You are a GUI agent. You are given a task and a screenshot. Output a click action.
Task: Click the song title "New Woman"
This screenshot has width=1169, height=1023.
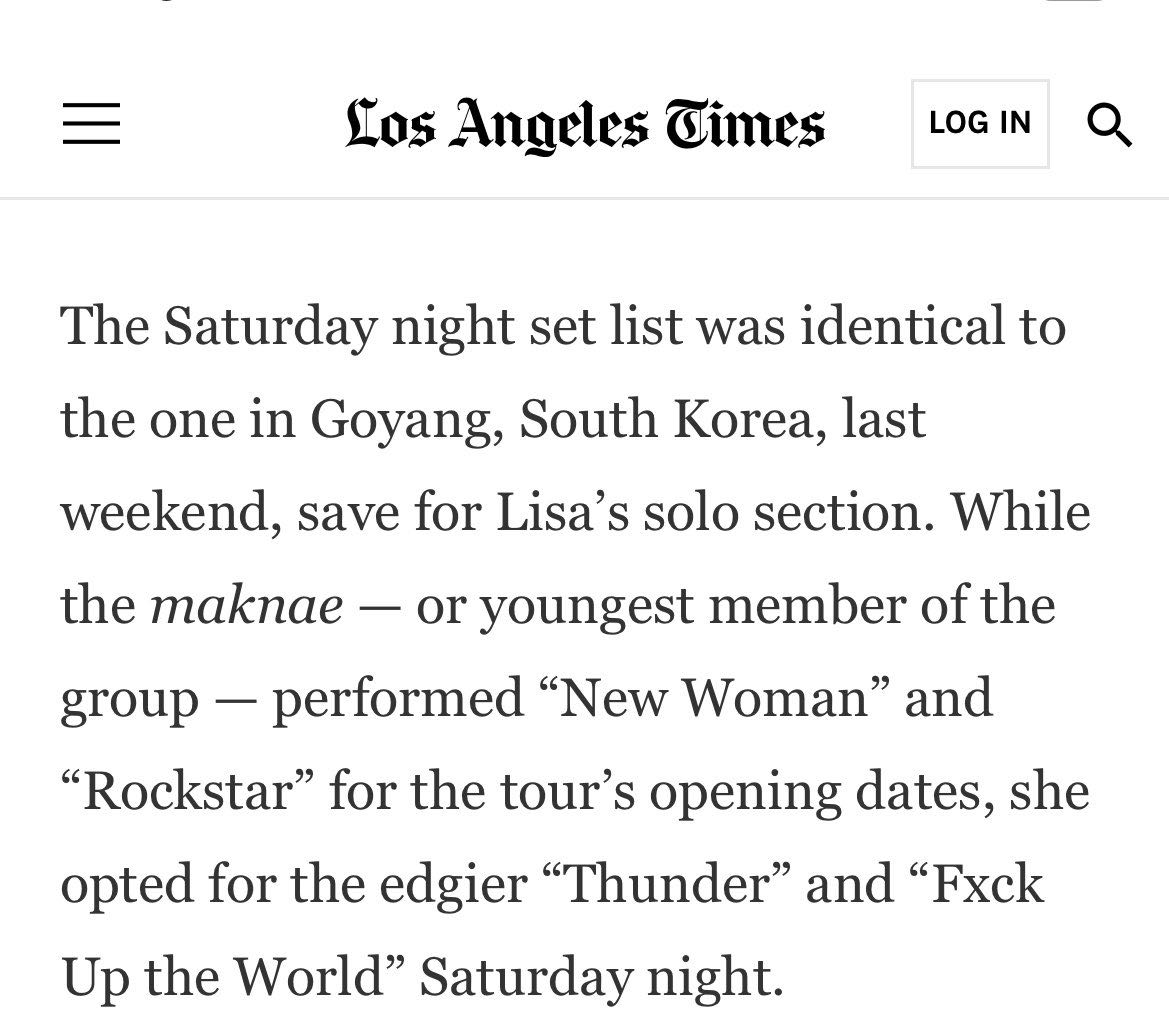click(x=712, y=699)
